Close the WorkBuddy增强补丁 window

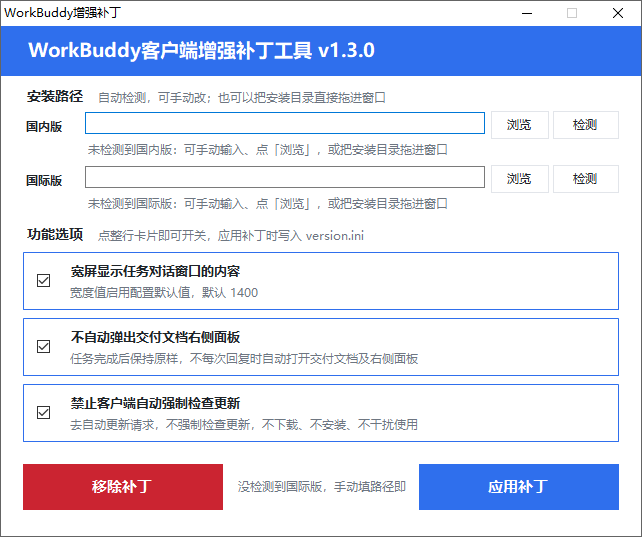point(618,14)
